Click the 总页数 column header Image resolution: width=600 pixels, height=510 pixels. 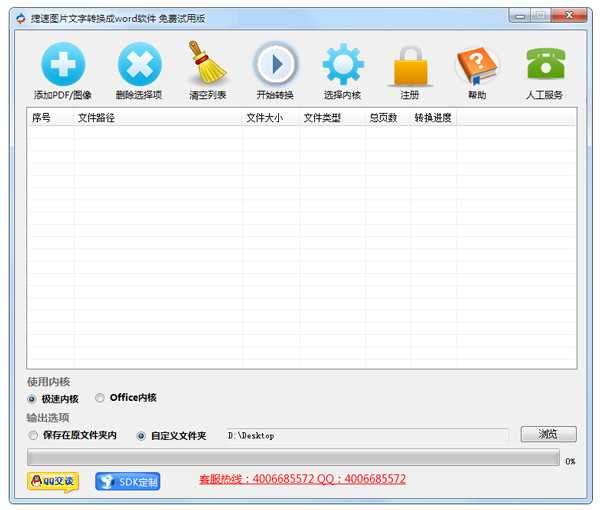(x=388, y=117)
